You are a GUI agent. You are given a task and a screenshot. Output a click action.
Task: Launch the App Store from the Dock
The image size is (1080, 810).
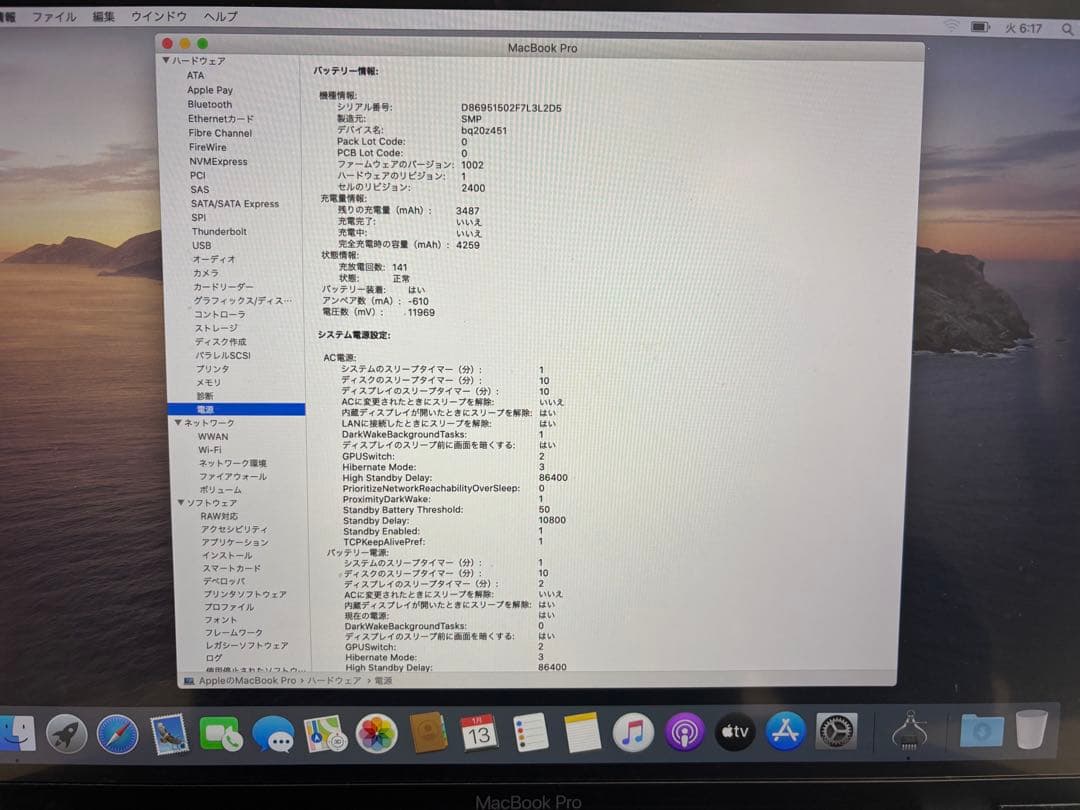click(785, 732)
